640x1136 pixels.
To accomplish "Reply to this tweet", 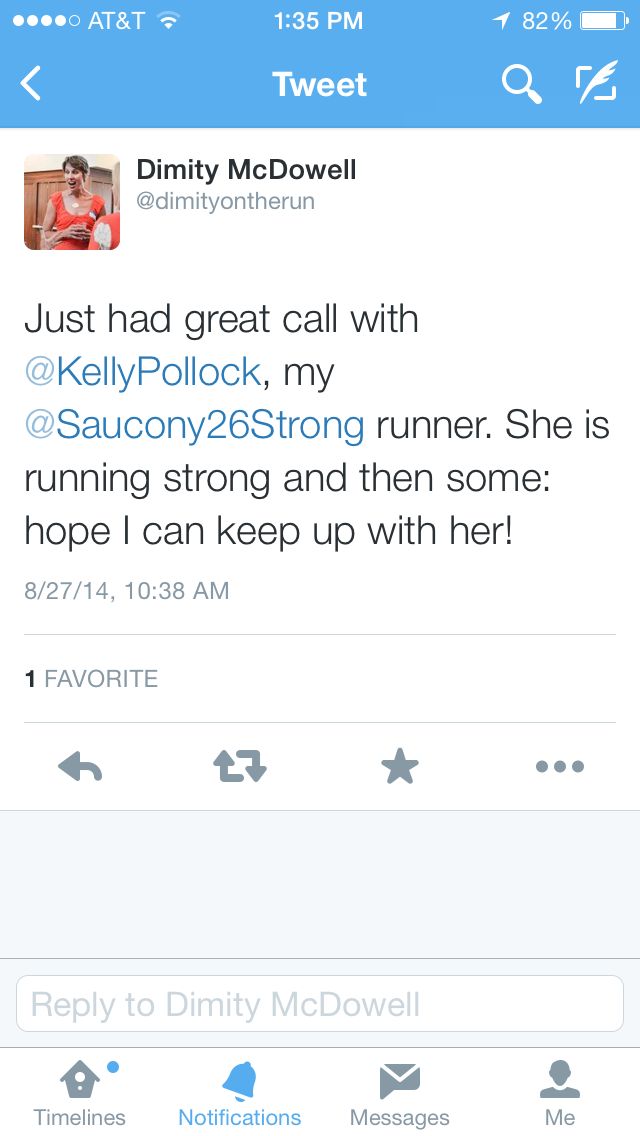I will coord(81,767).
